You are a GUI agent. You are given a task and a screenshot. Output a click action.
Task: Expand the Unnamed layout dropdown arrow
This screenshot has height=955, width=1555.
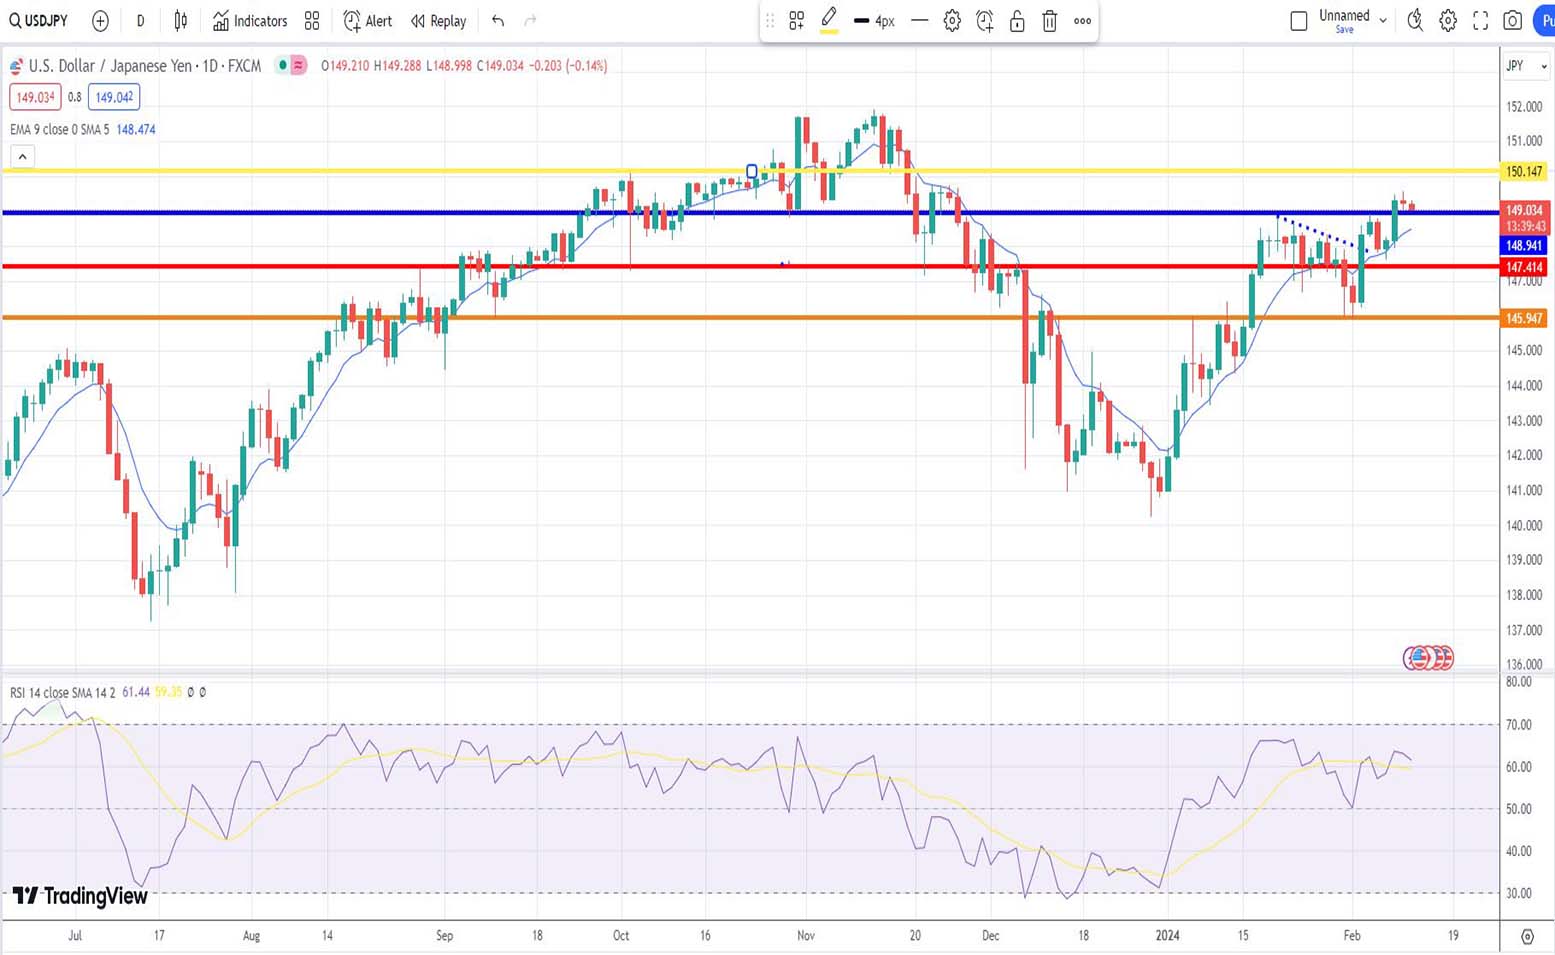(x=1383, y=20)
